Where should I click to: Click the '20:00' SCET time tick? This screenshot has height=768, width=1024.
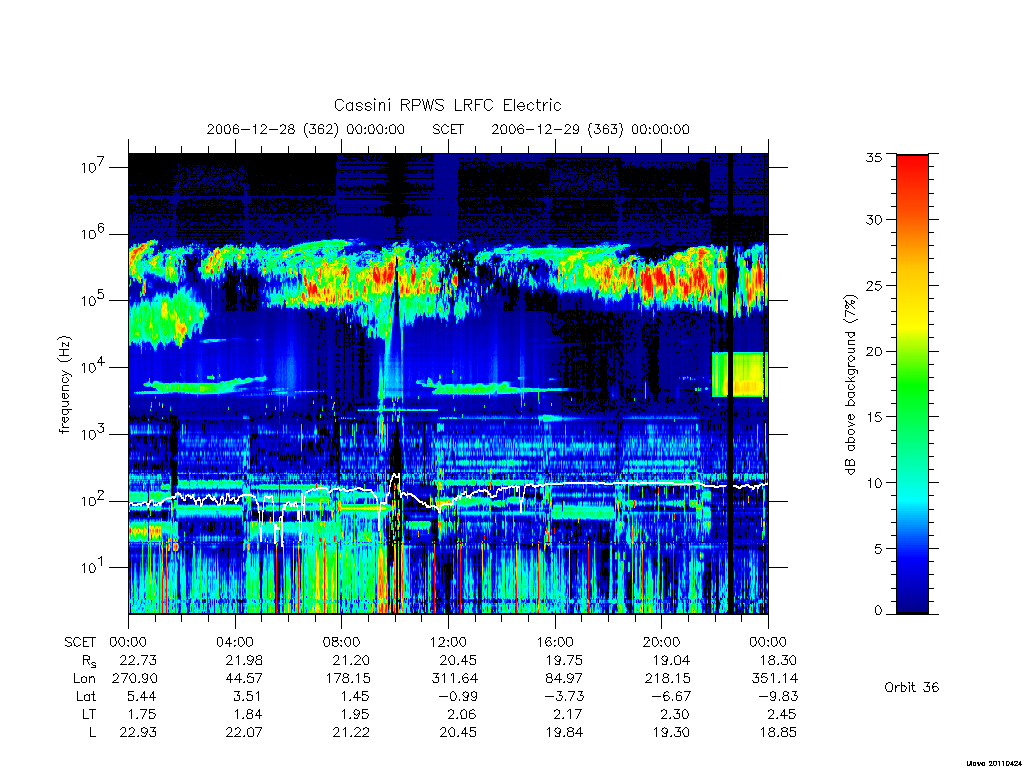(661, 642)
